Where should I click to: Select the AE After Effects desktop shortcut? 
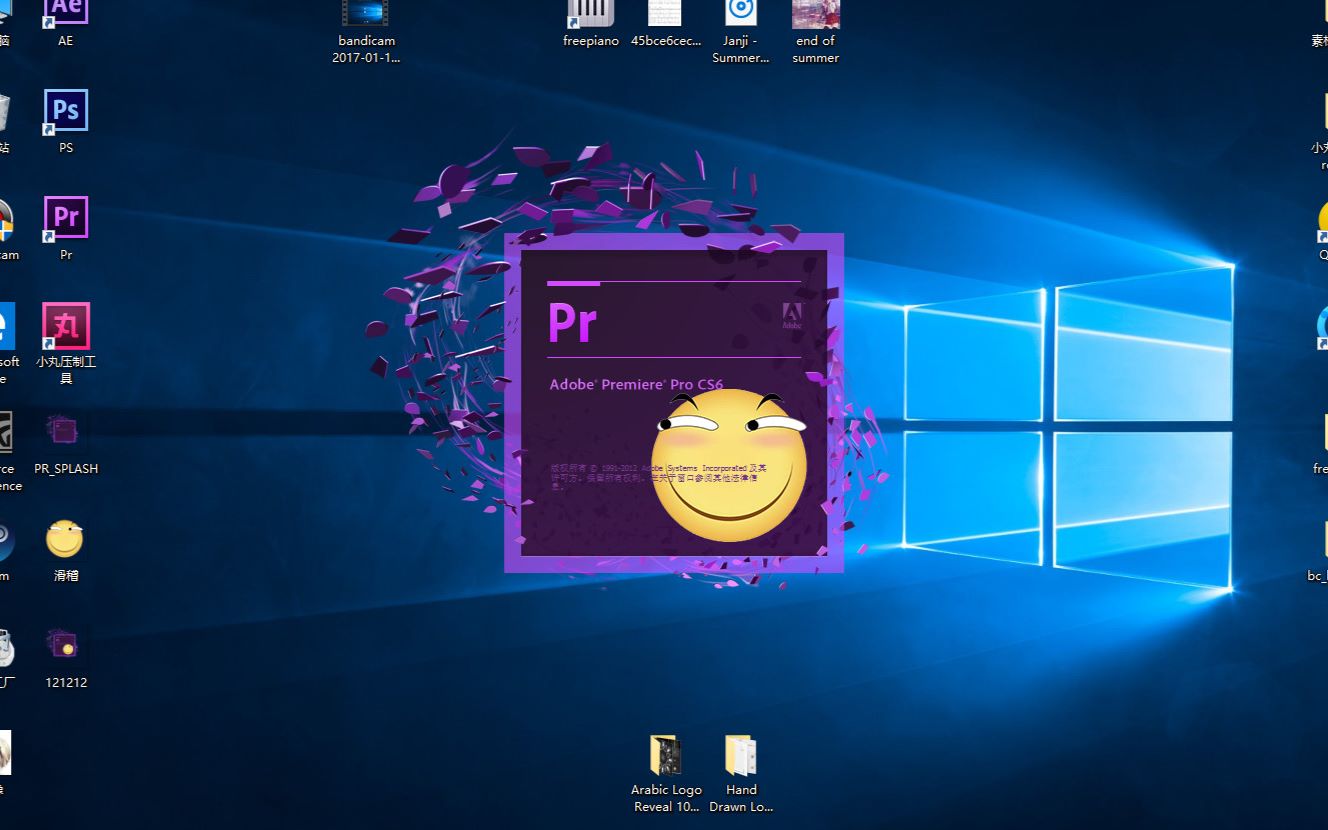[66, 22]
